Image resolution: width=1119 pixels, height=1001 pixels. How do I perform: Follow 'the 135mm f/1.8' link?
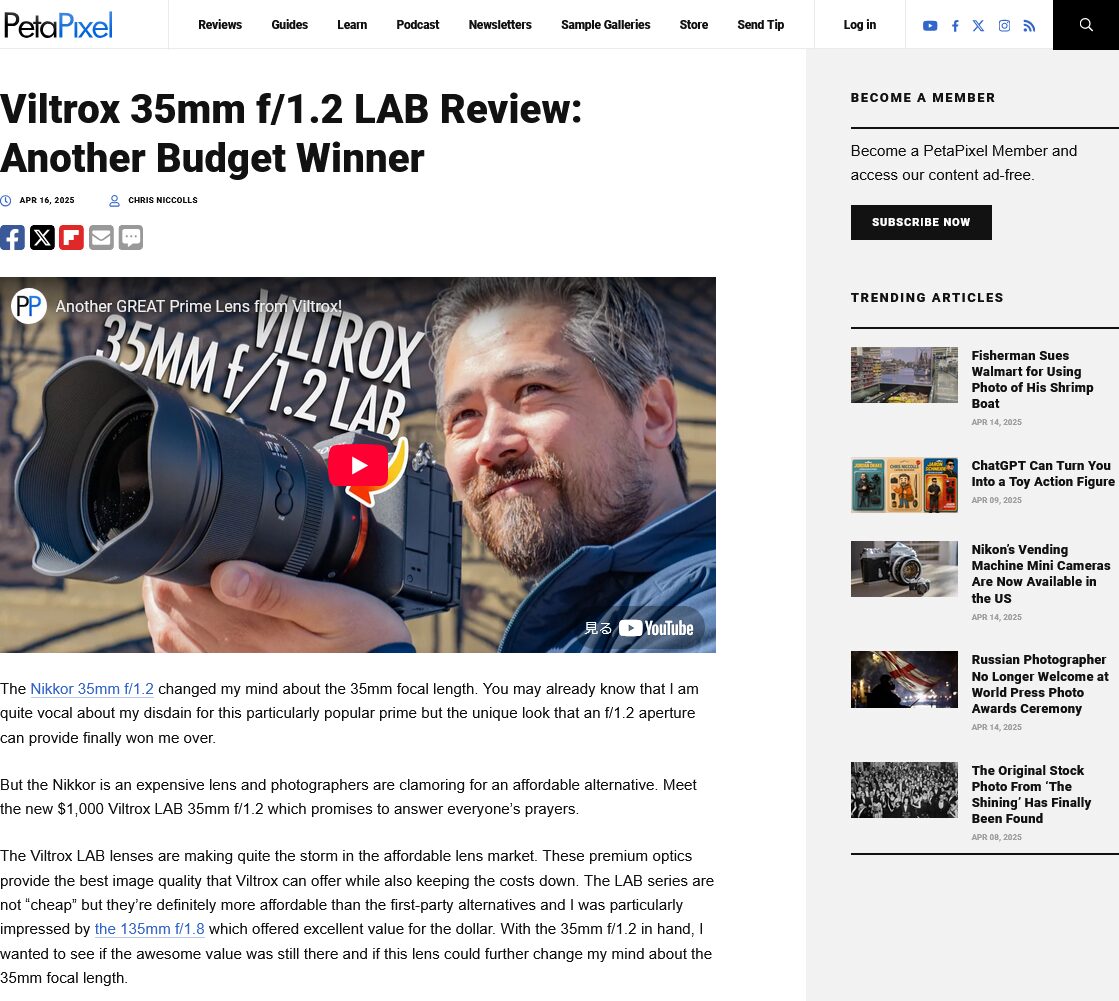pos(149,929)
